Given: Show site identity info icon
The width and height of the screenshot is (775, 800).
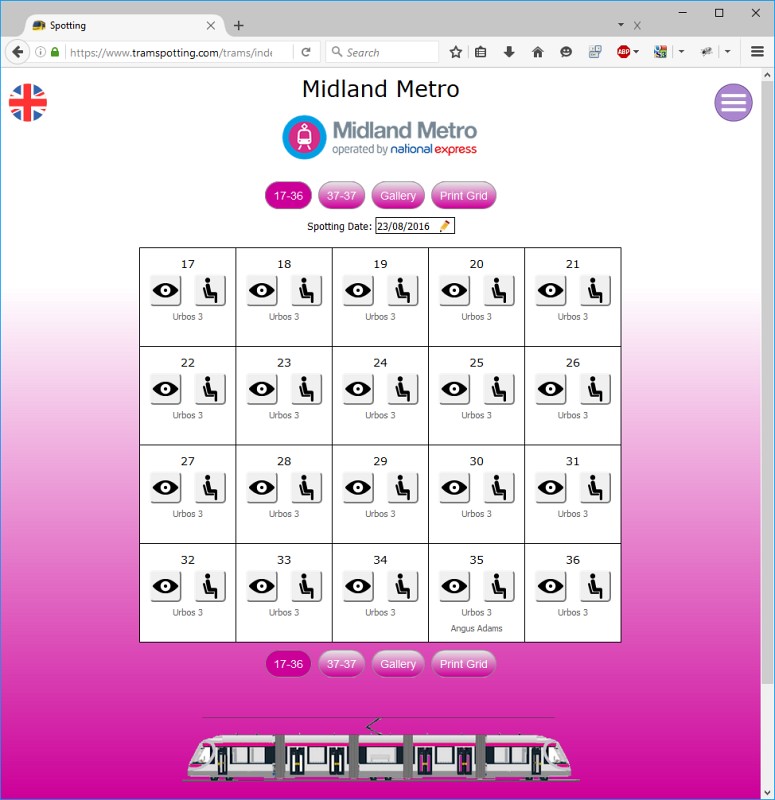Looking at the screenshot, I should [x=40, y=52].
